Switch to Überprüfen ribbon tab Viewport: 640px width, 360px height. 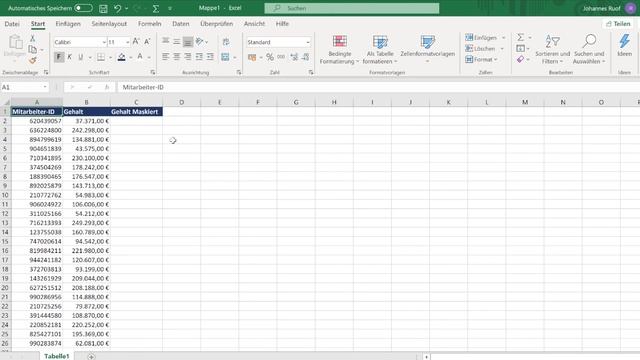point(217,24)
